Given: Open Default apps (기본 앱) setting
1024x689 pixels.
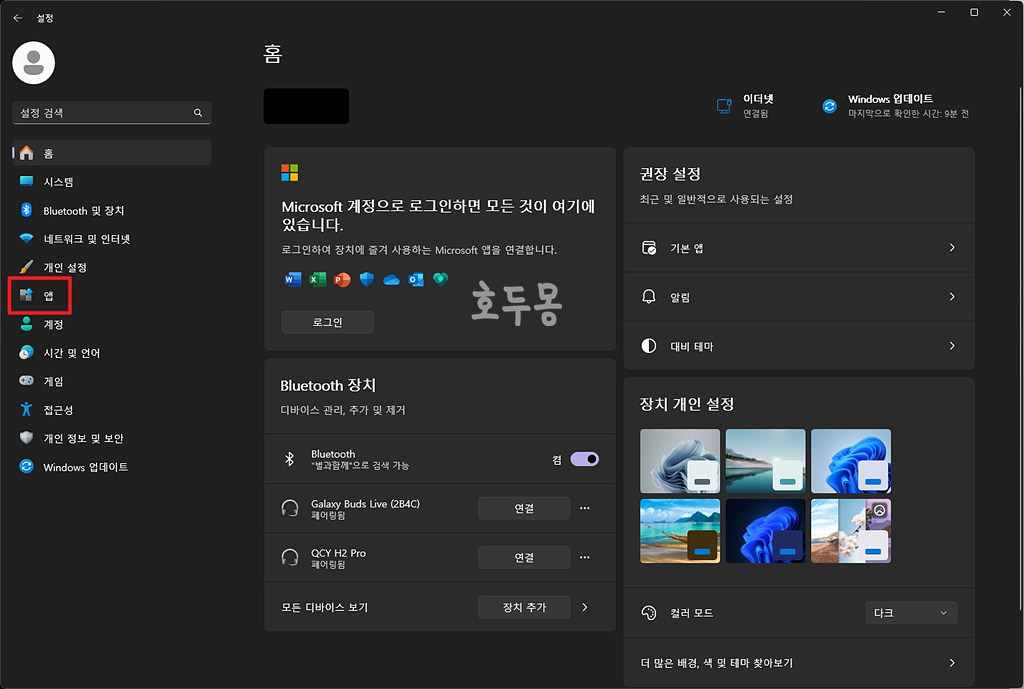Looking at the screenshot, I should click(799, 248).
